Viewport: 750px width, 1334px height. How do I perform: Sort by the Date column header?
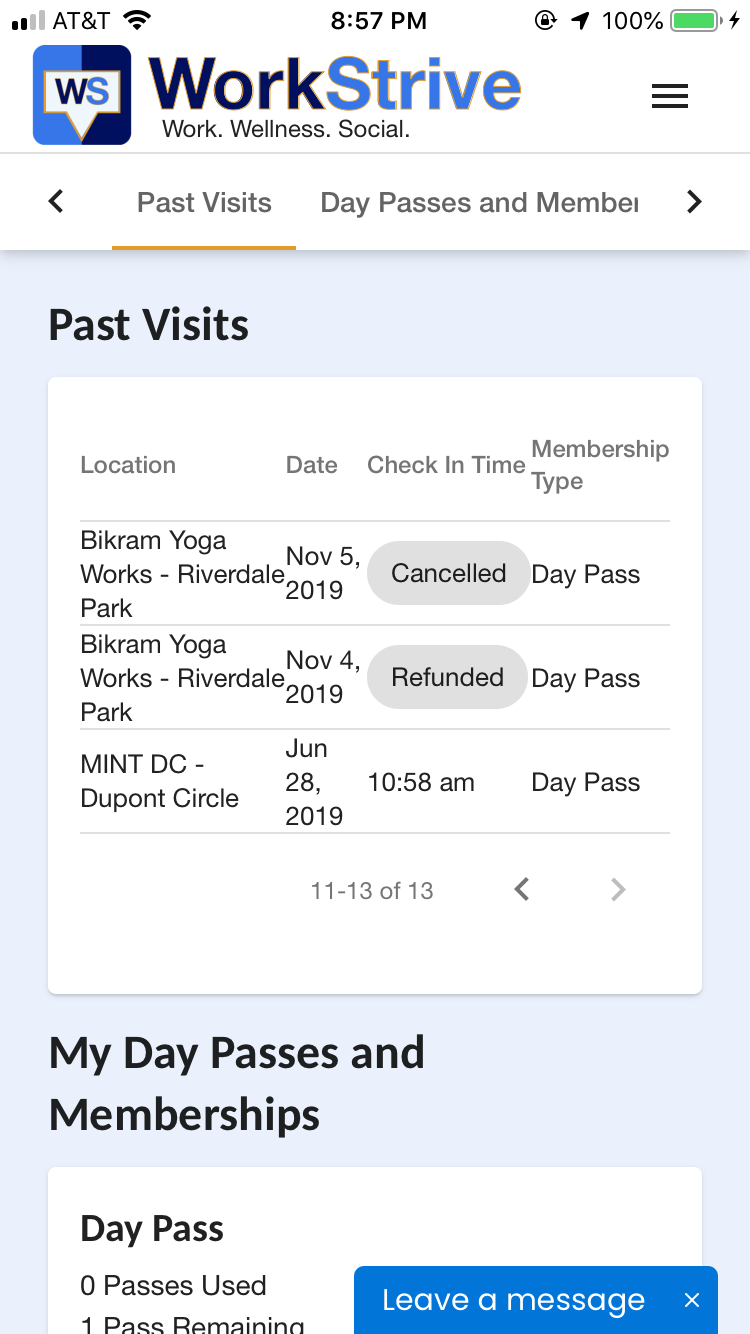point(312,465)
